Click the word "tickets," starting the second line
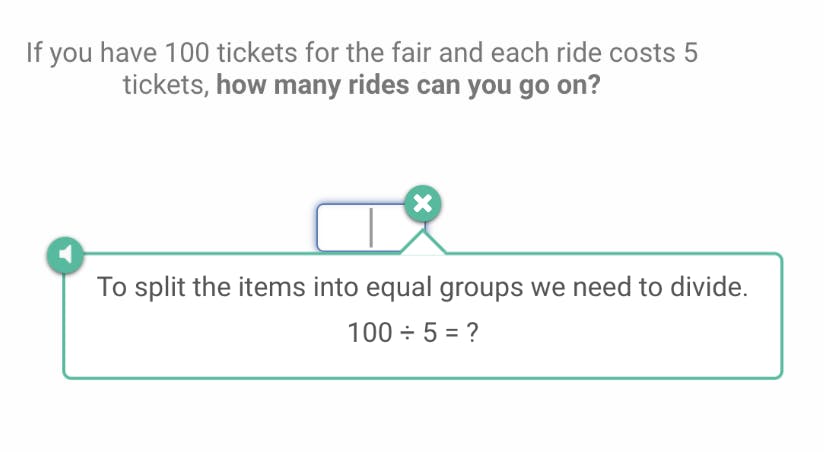Viewport: 824px width, 452px height. tap(165, 85)
